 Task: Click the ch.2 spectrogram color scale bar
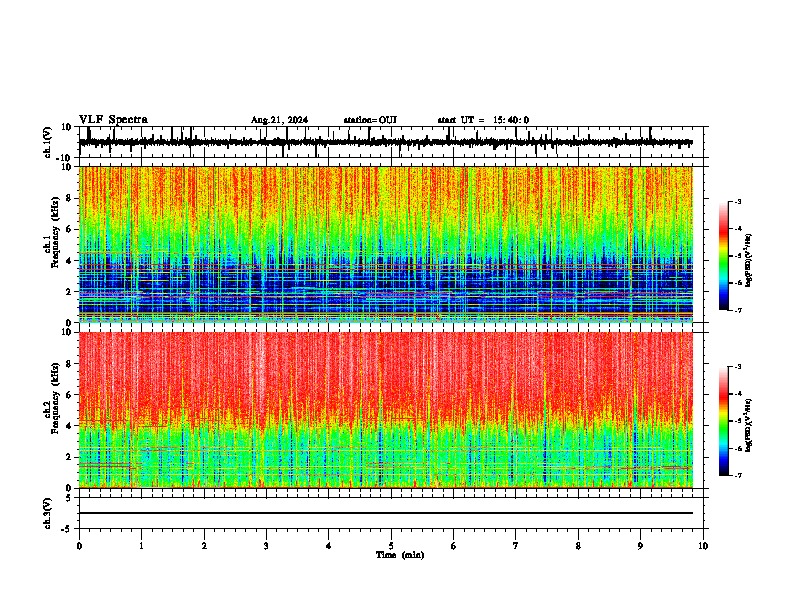pyautogui.click(x=724, y=421)
